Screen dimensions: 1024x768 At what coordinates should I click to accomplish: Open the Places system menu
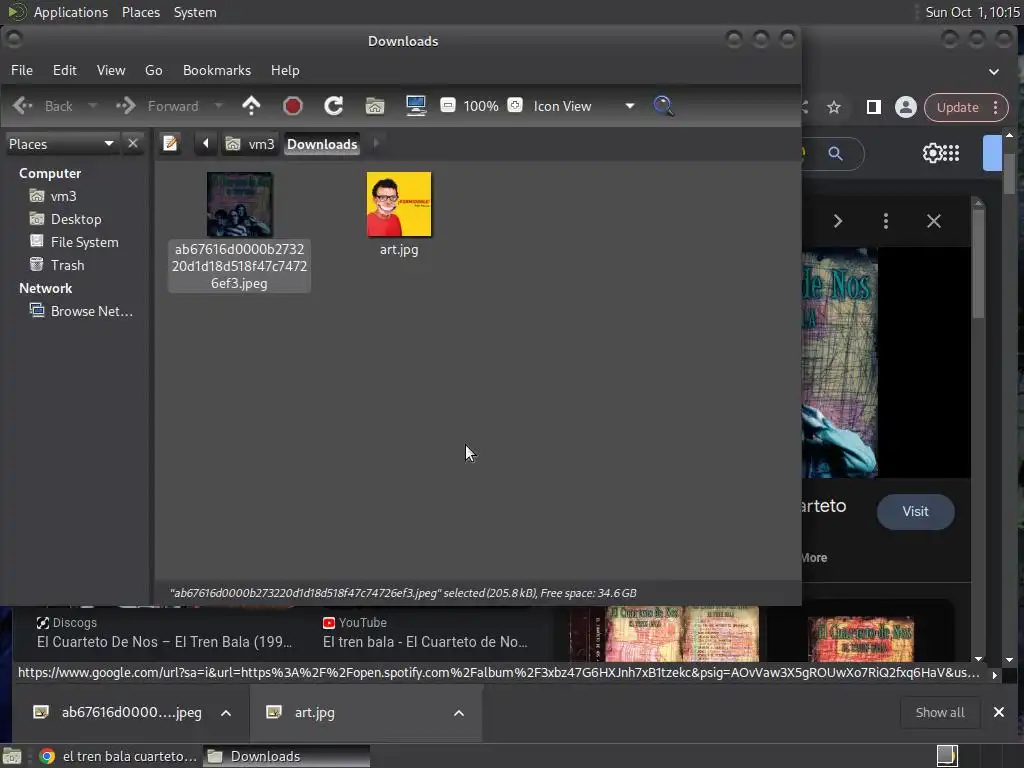pyautogui.click(x=141, y=12)
